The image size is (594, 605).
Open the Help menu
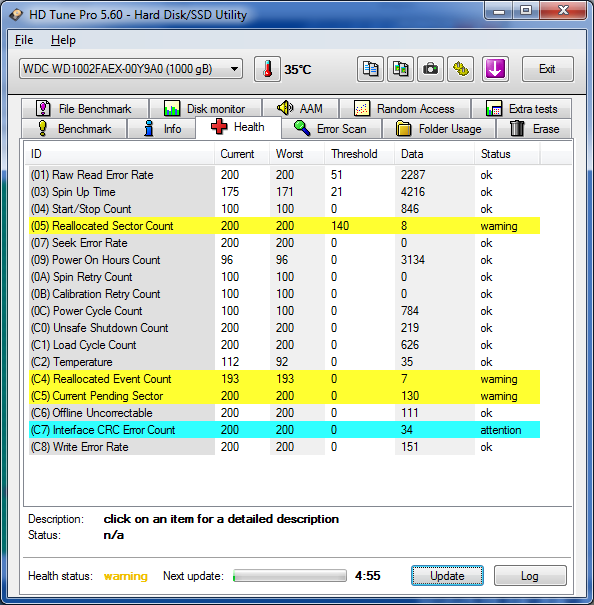[63, 40]
